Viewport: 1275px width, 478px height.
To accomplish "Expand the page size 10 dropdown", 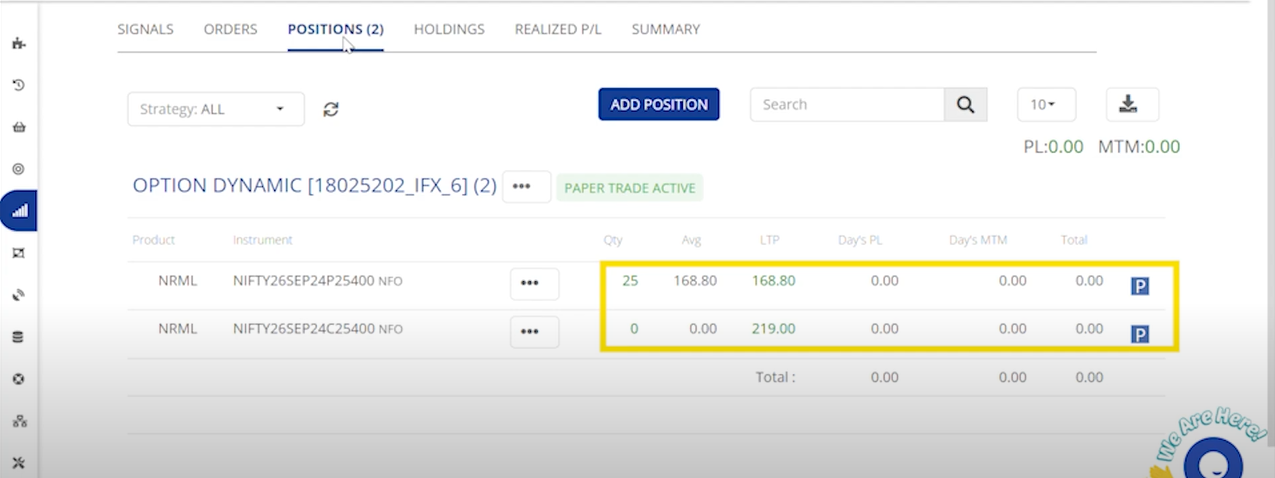I will point(1045,104).
